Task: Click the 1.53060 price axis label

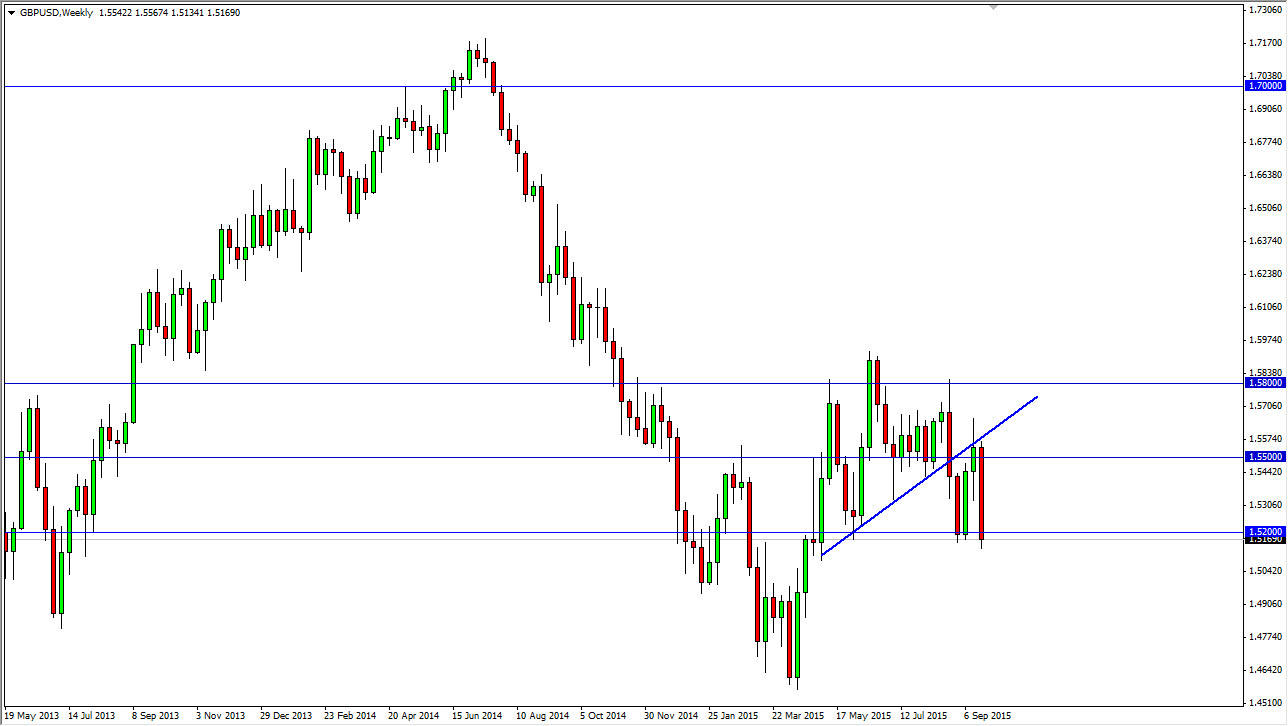Action: [x=1266, y=506]
